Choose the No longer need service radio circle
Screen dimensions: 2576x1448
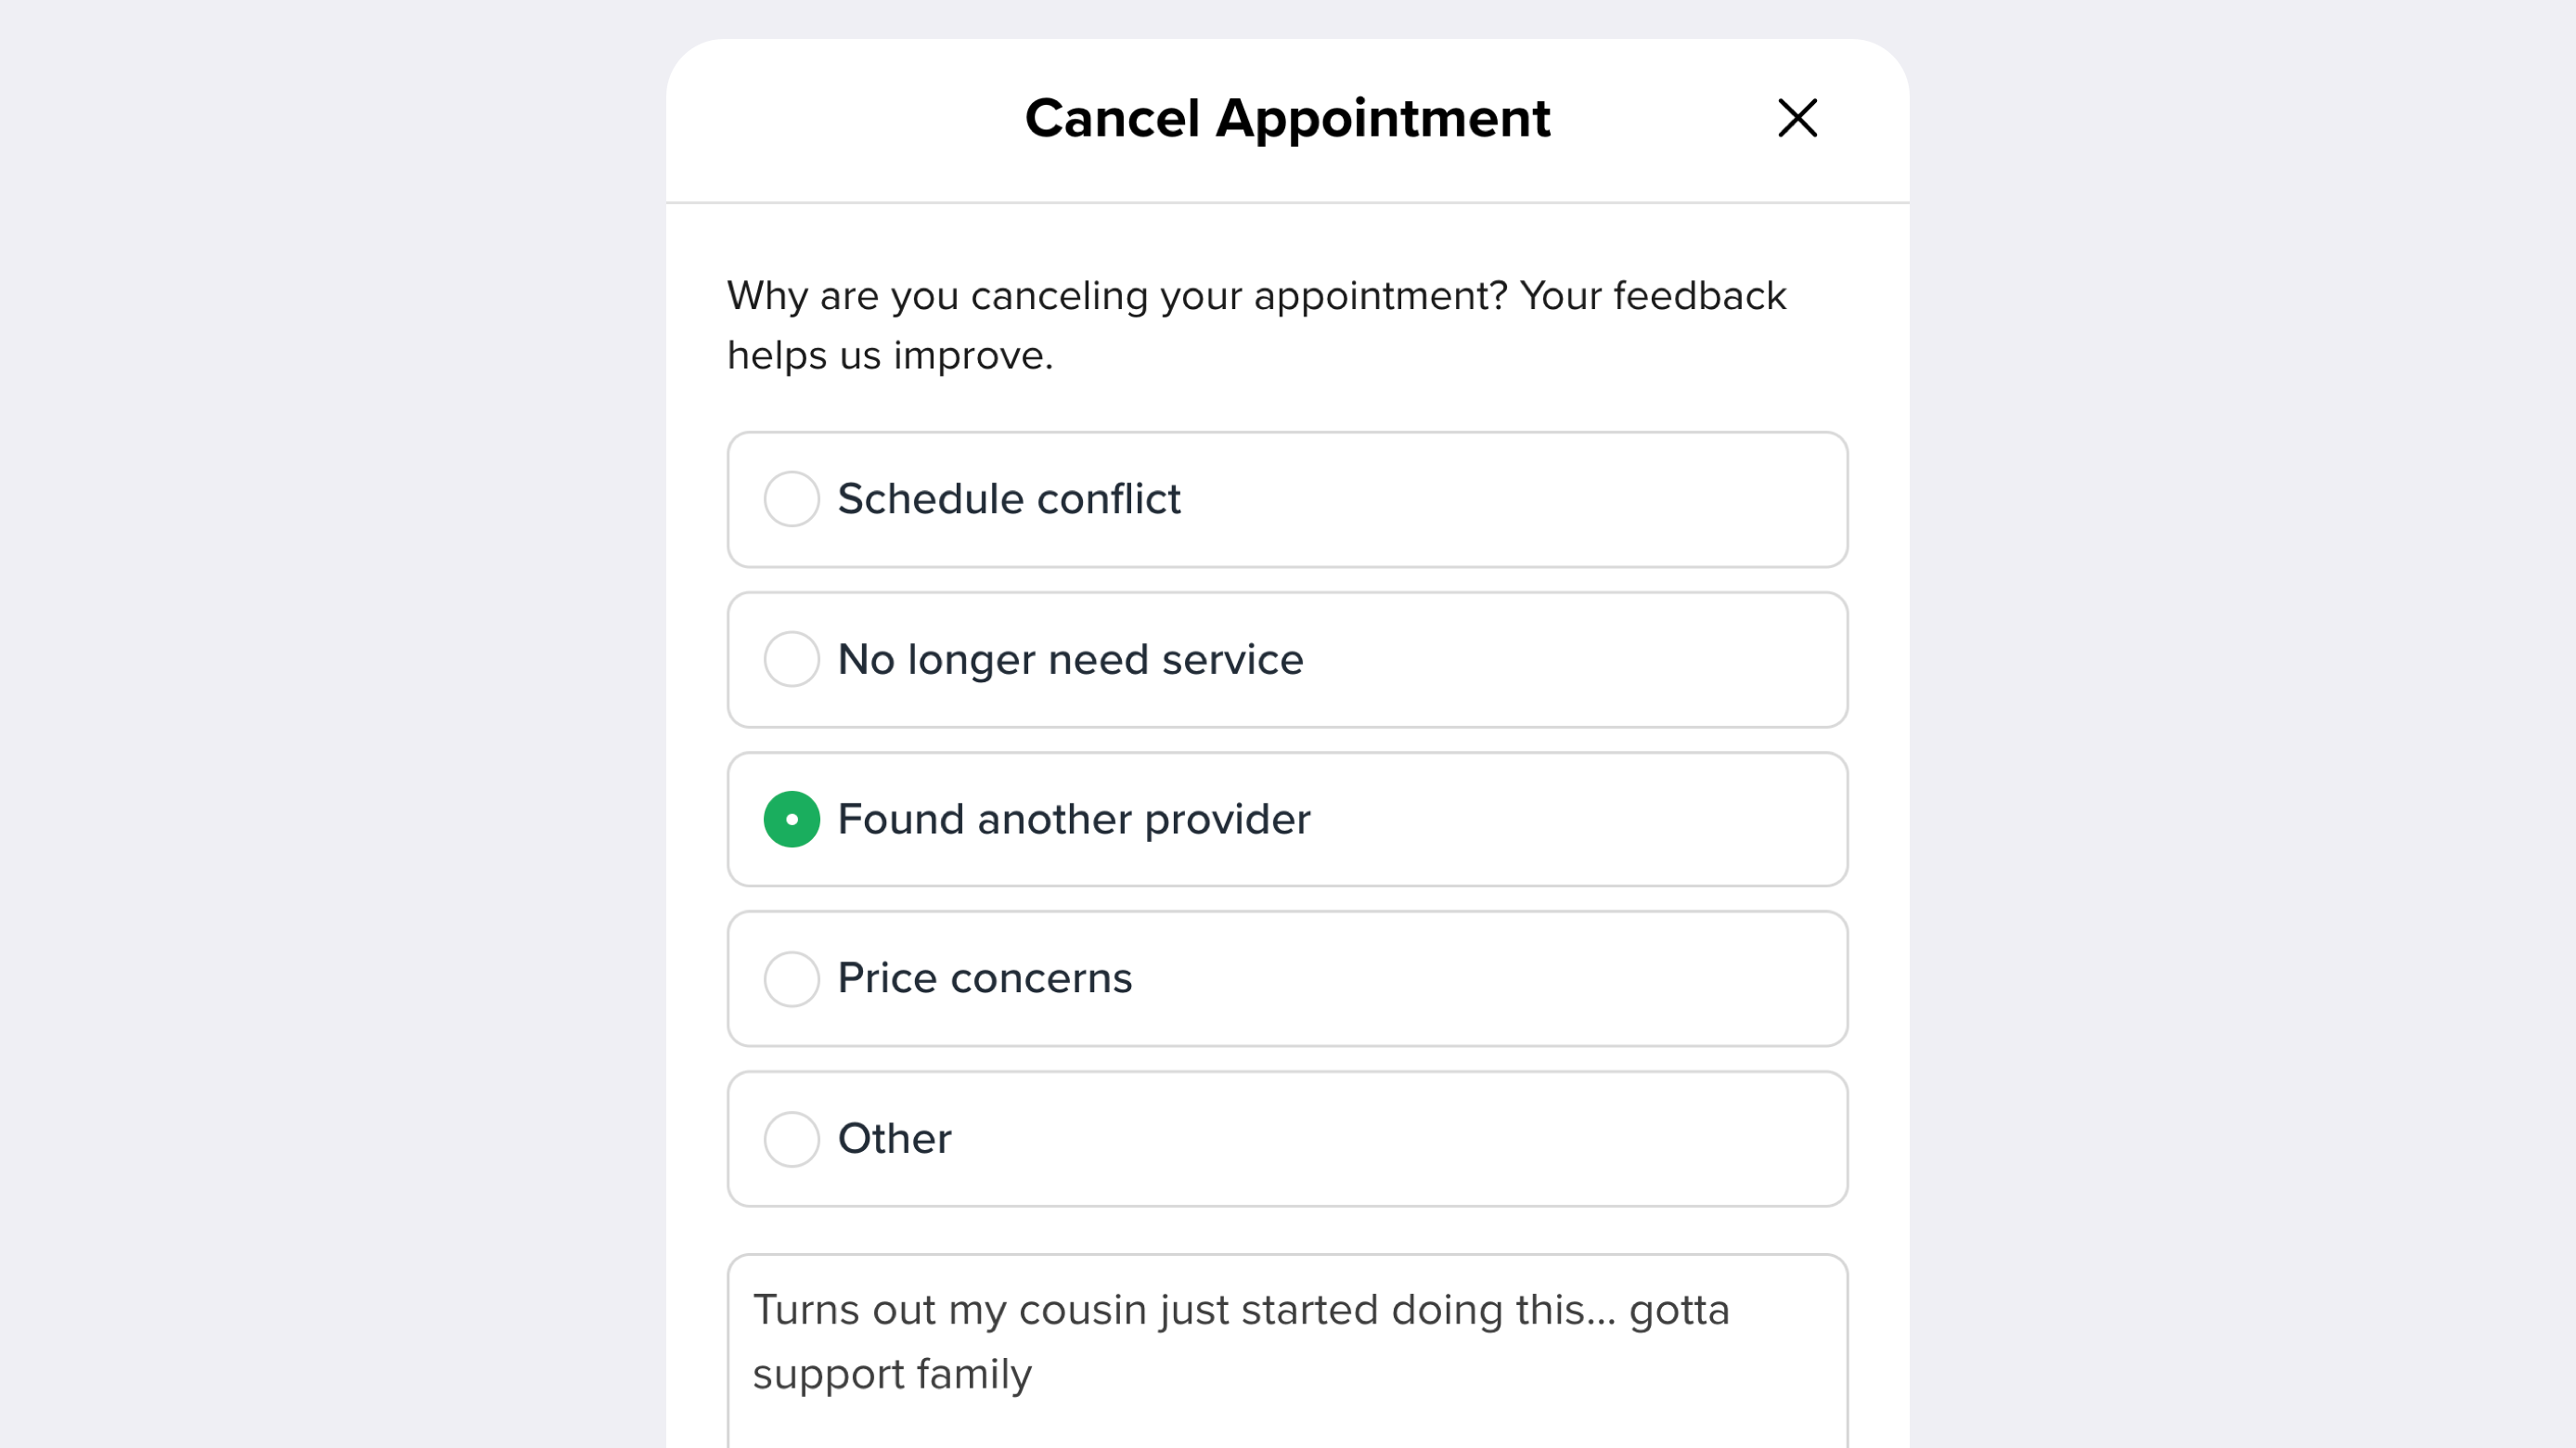791,659
